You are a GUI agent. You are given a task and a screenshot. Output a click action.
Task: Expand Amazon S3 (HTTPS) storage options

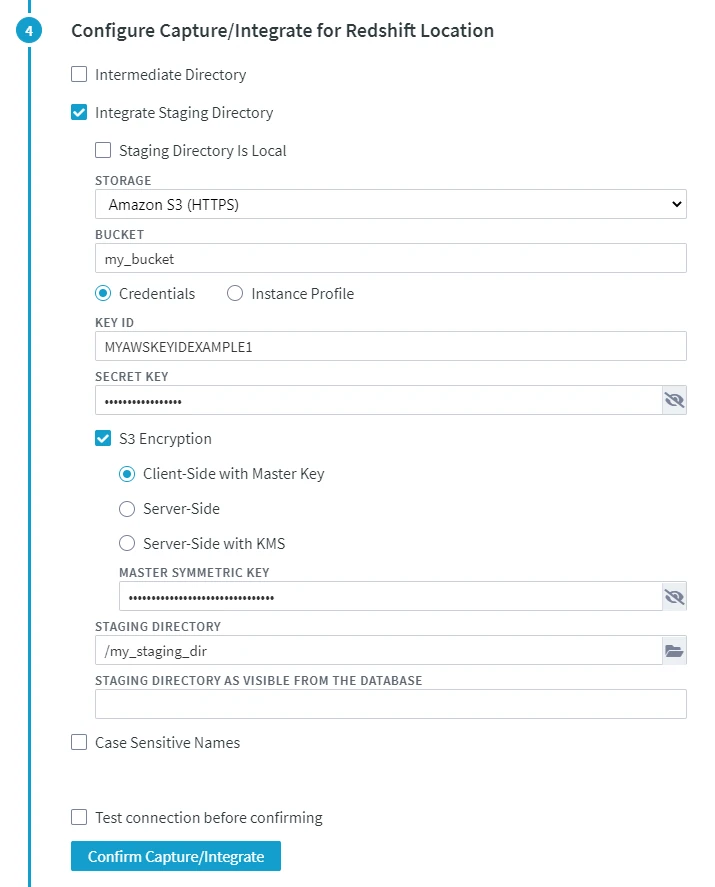(x=390, y=203)
